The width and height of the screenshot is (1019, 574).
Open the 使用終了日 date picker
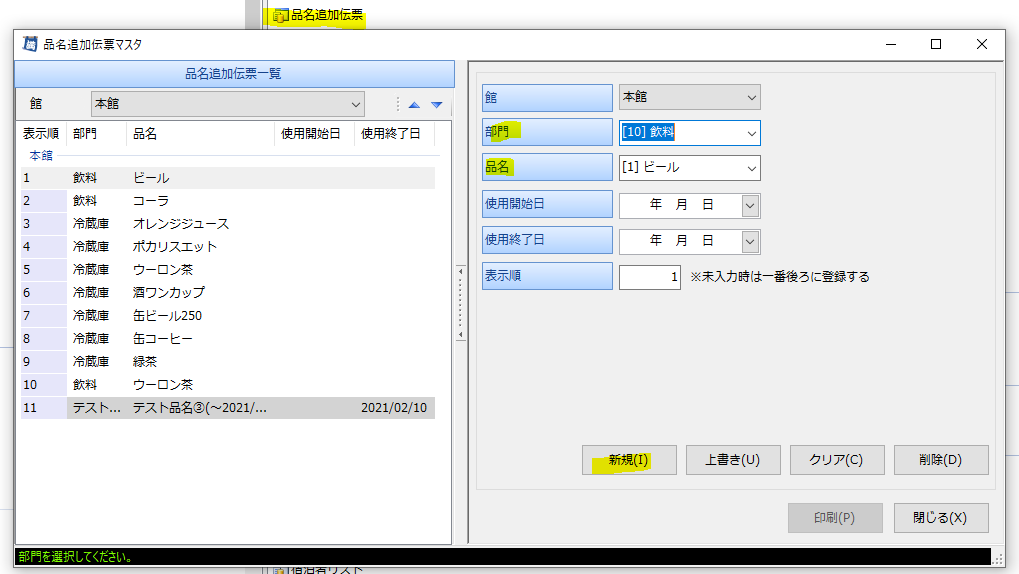click(x=751, y=241)
